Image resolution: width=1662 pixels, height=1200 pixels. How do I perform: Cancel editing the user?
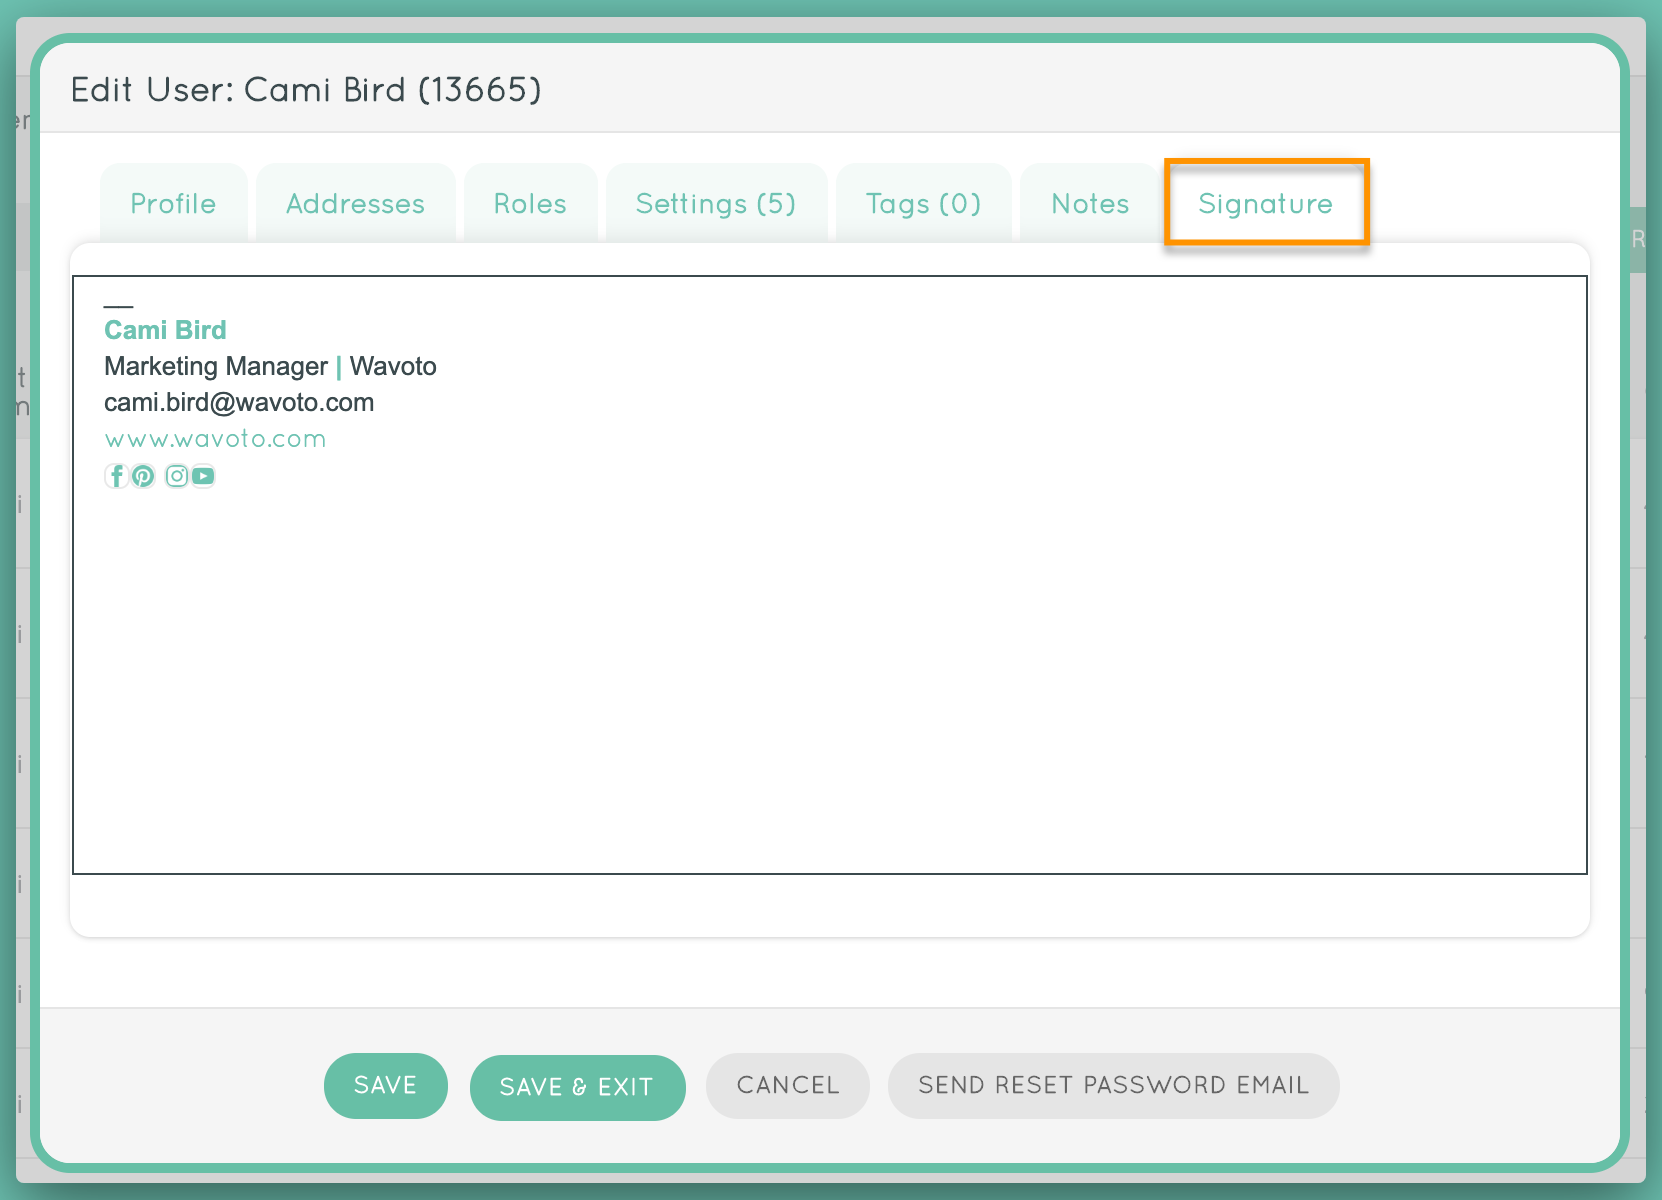(x=787, y=1086)
